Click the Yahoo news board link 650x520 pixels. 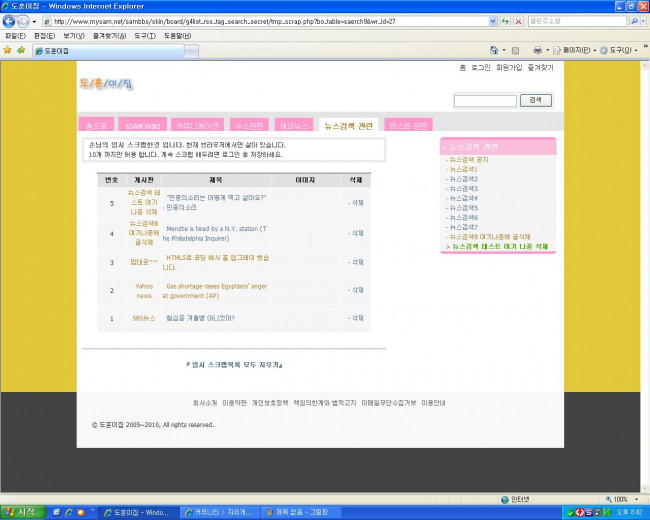(144, 291)
